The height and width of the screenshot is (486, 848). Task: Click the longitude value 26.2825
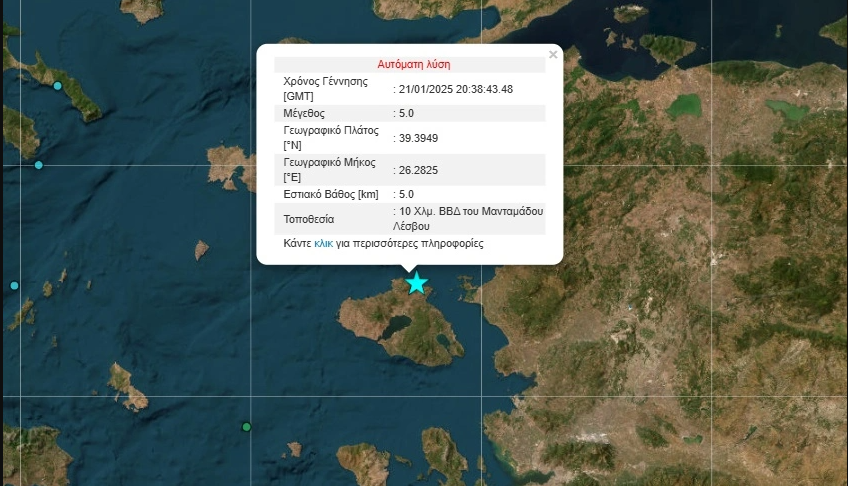(420, 168)
